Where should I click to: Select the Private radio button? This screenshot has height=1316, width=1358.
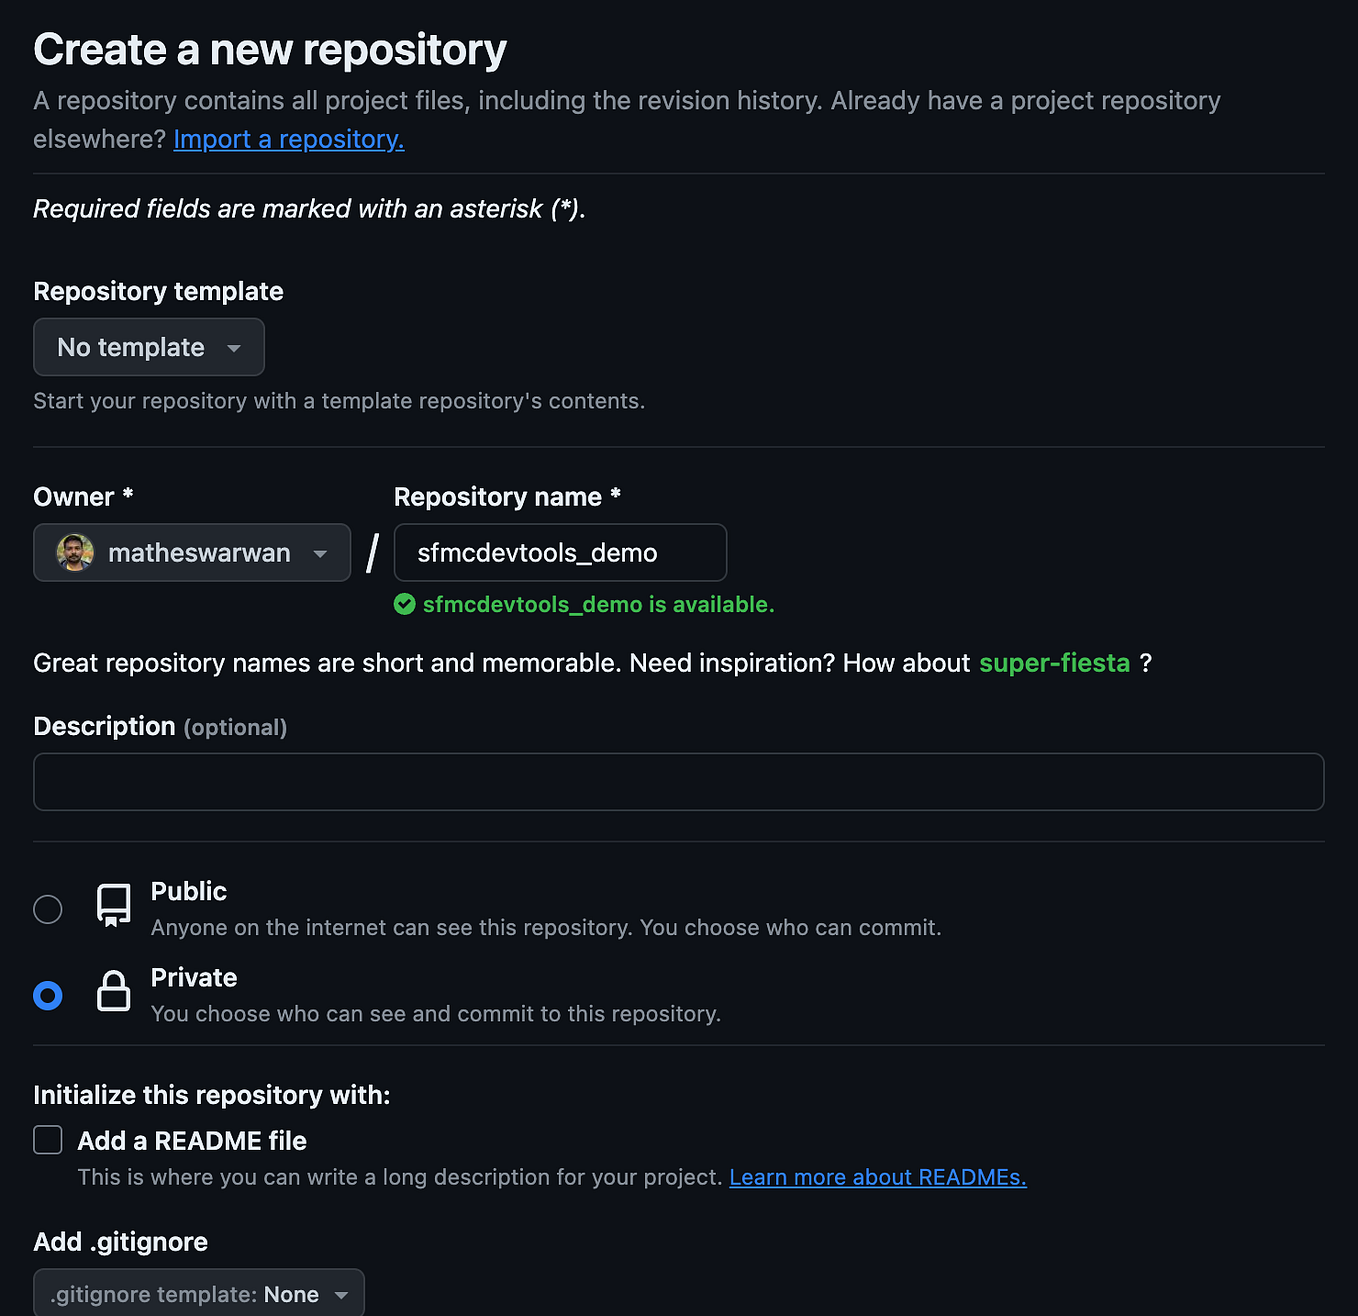point(47,995)
